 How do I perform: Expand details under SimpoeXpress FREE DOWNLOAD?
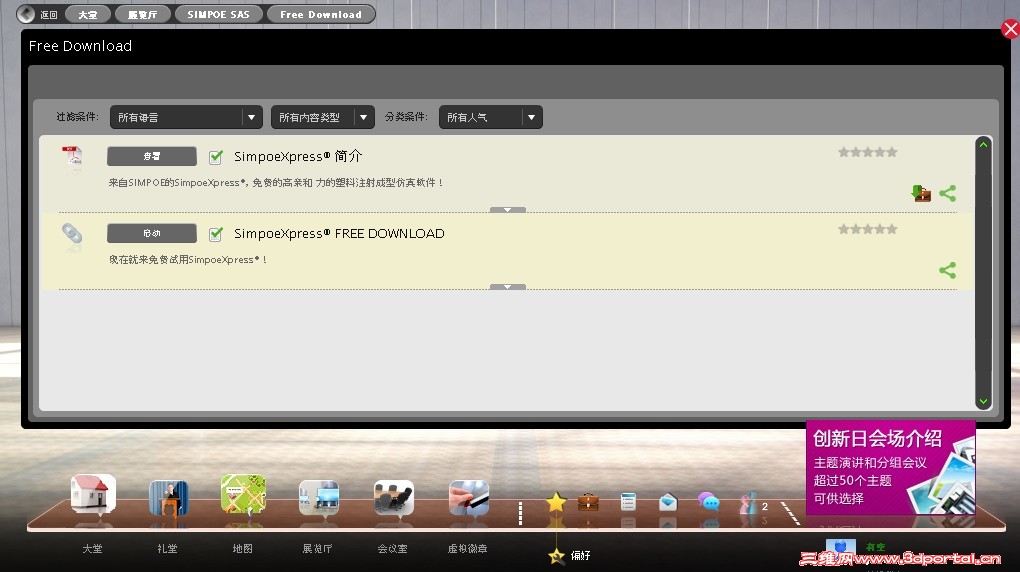click(x=507, y=286)
